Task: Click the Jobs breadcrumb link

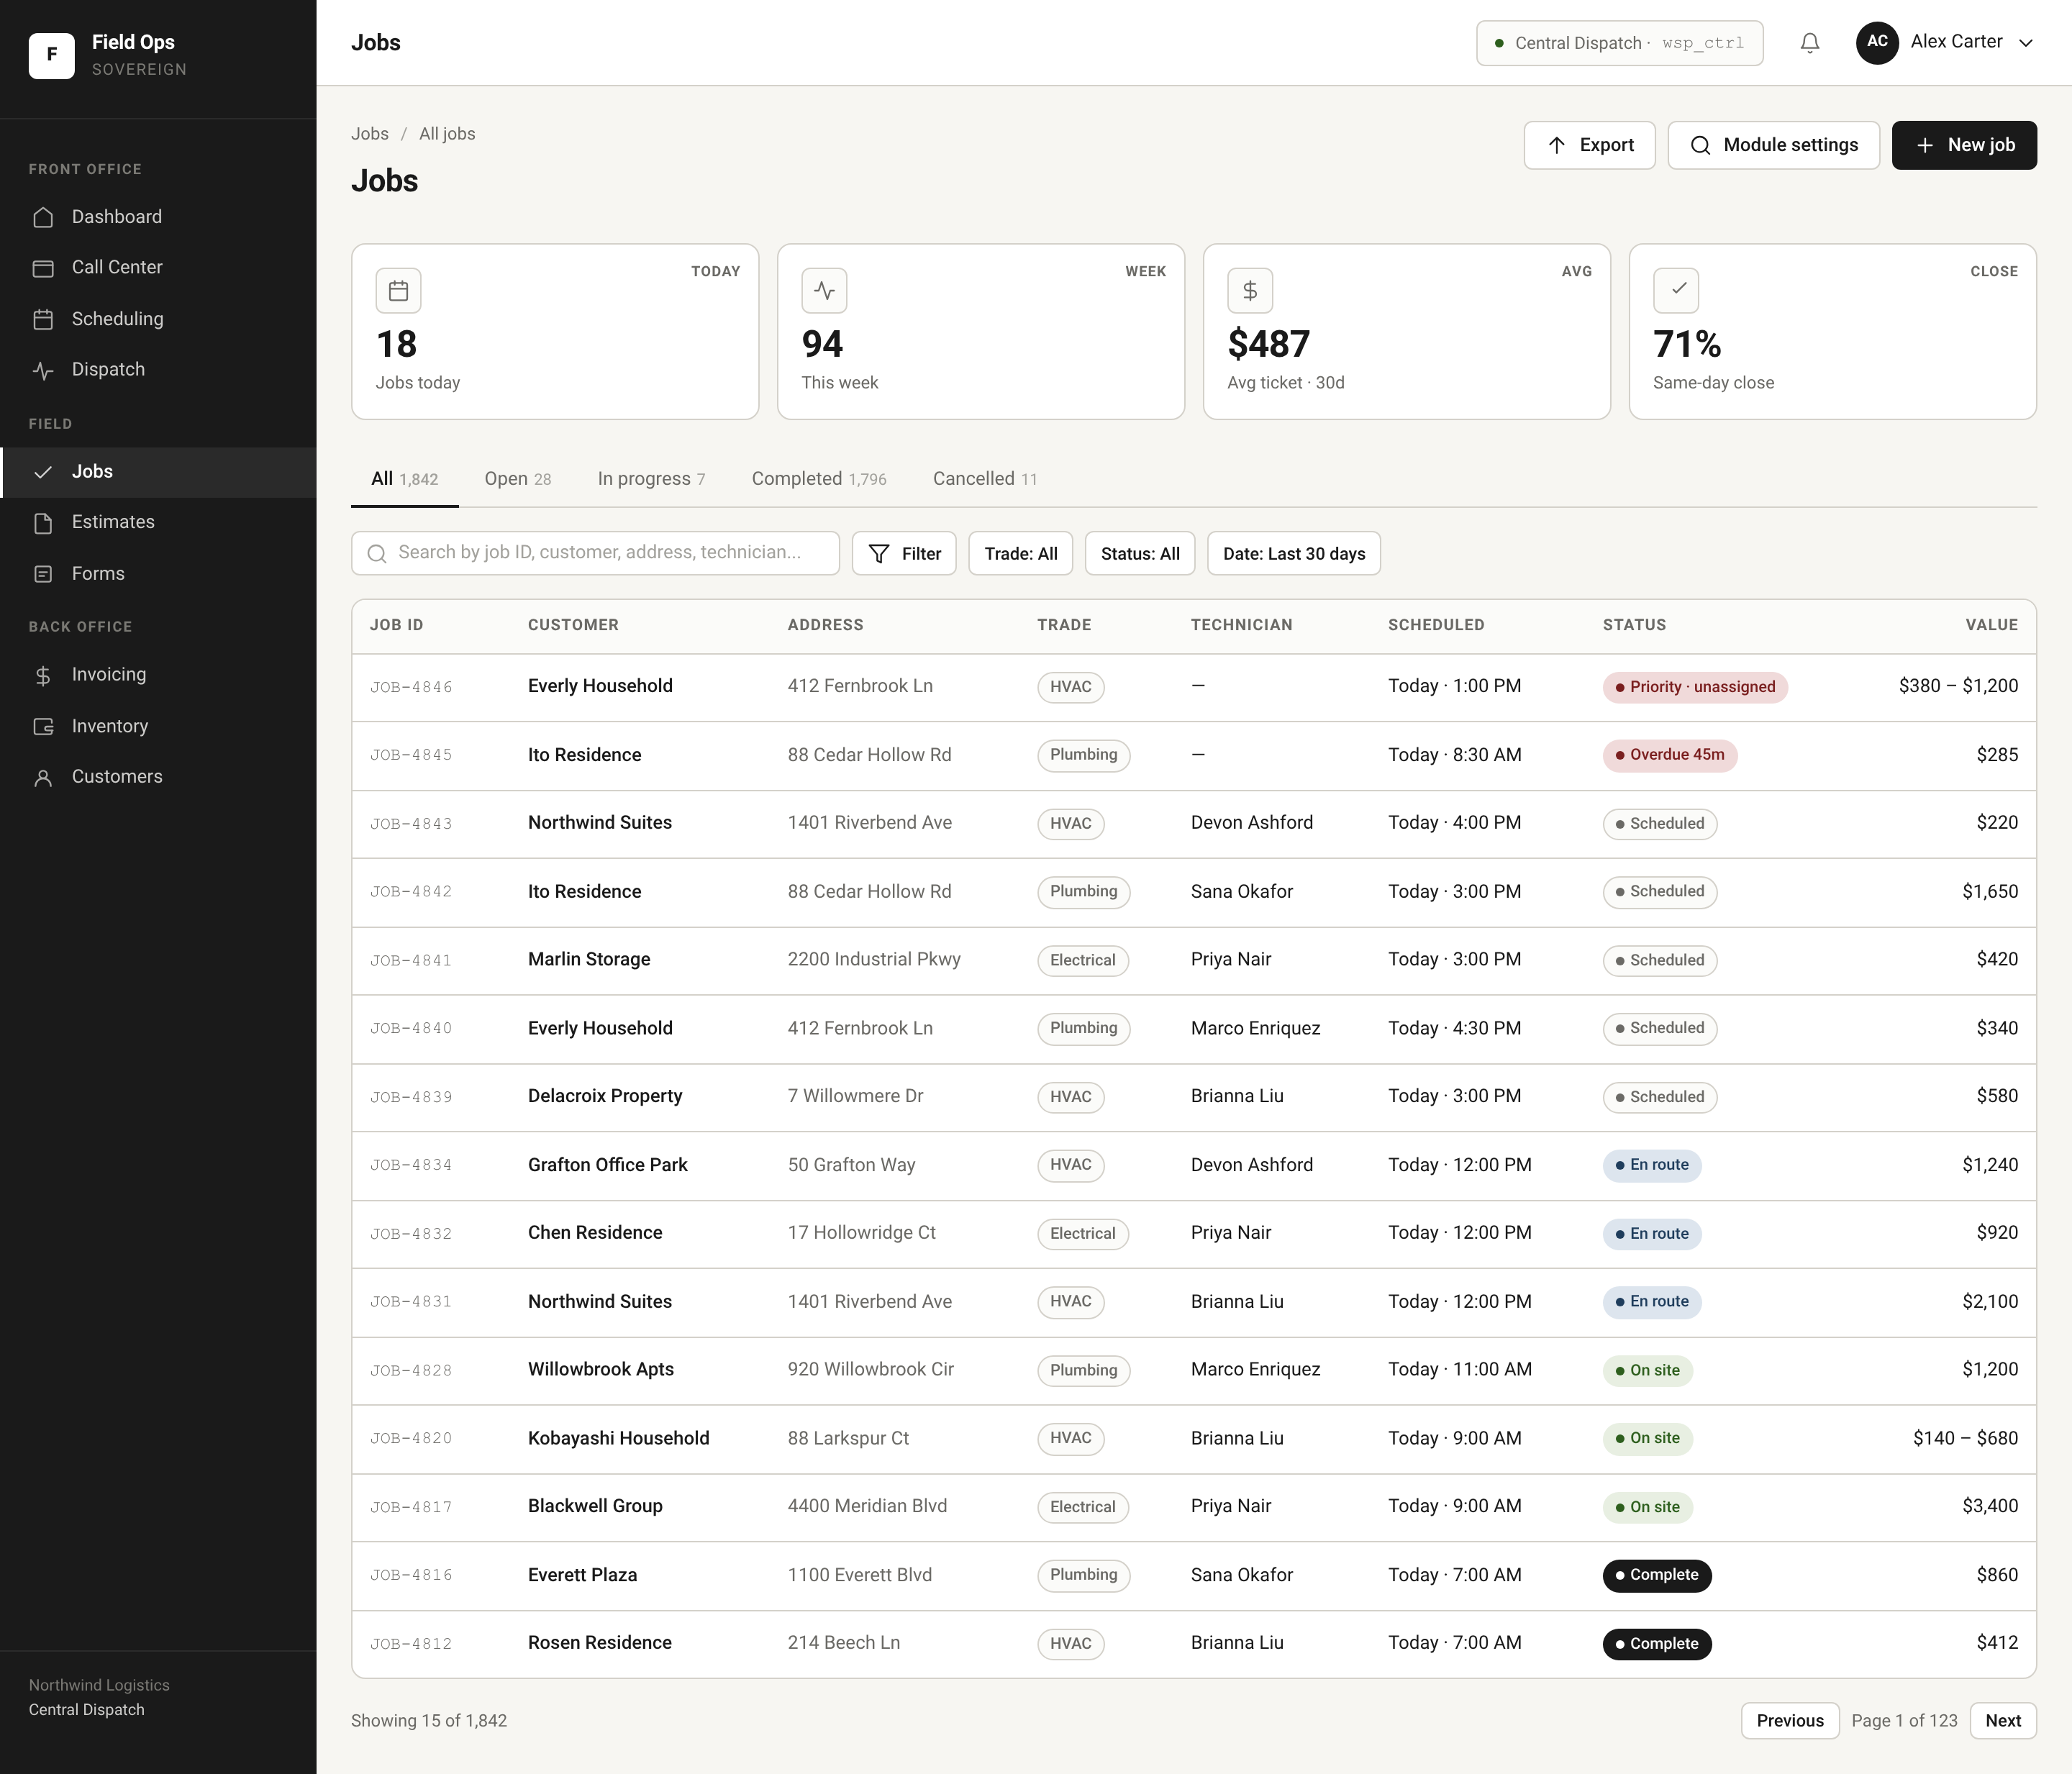Action: pyautogui.click(x=370, y=134)
